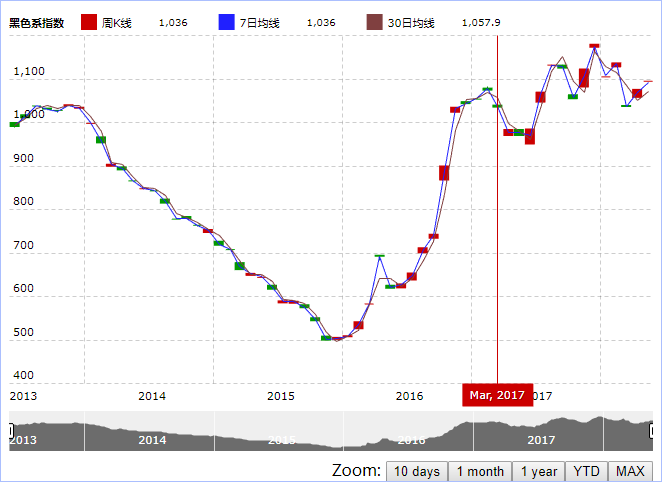Screen dimensions: 662x482
Task: Click the Mar, 2017 date balloon
Action: tap(497, 395)
